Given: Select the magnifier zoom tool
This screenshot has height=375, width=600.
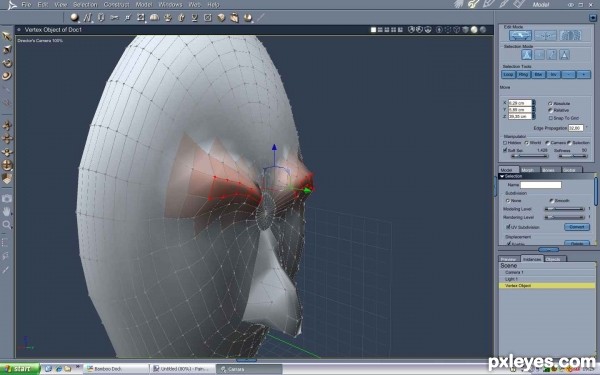Looking at the screenshot, I should tap(7, 225).
